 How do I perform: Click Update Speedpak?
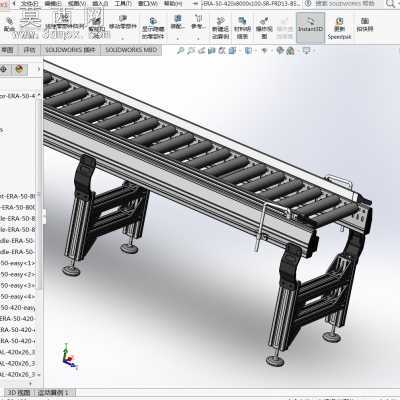tap(339, 29)
